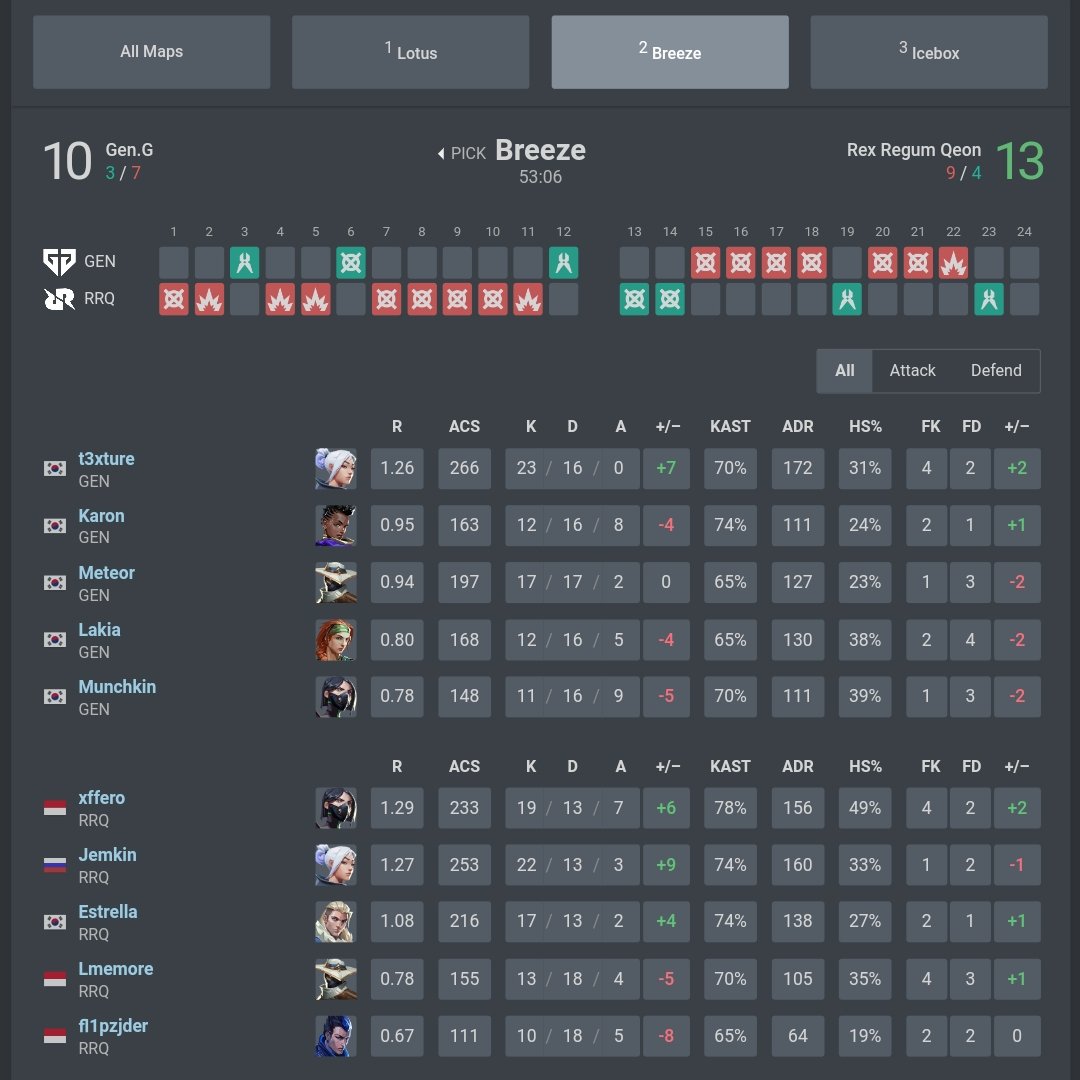Click Munchkin's Viper agent icon
1080x1080 pixels.
[336, 696]
